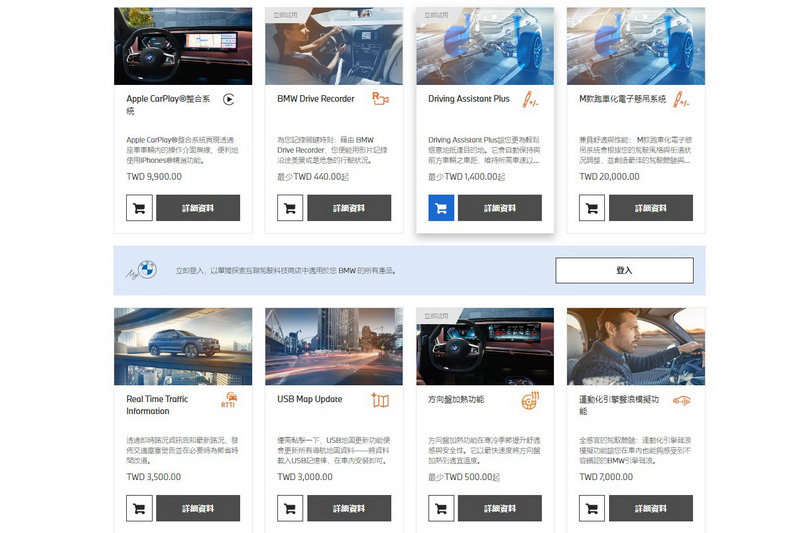Viewport: 800px width, 533px height.
Task: Add Apple CarPlay to cart
Action: [139, 208]
